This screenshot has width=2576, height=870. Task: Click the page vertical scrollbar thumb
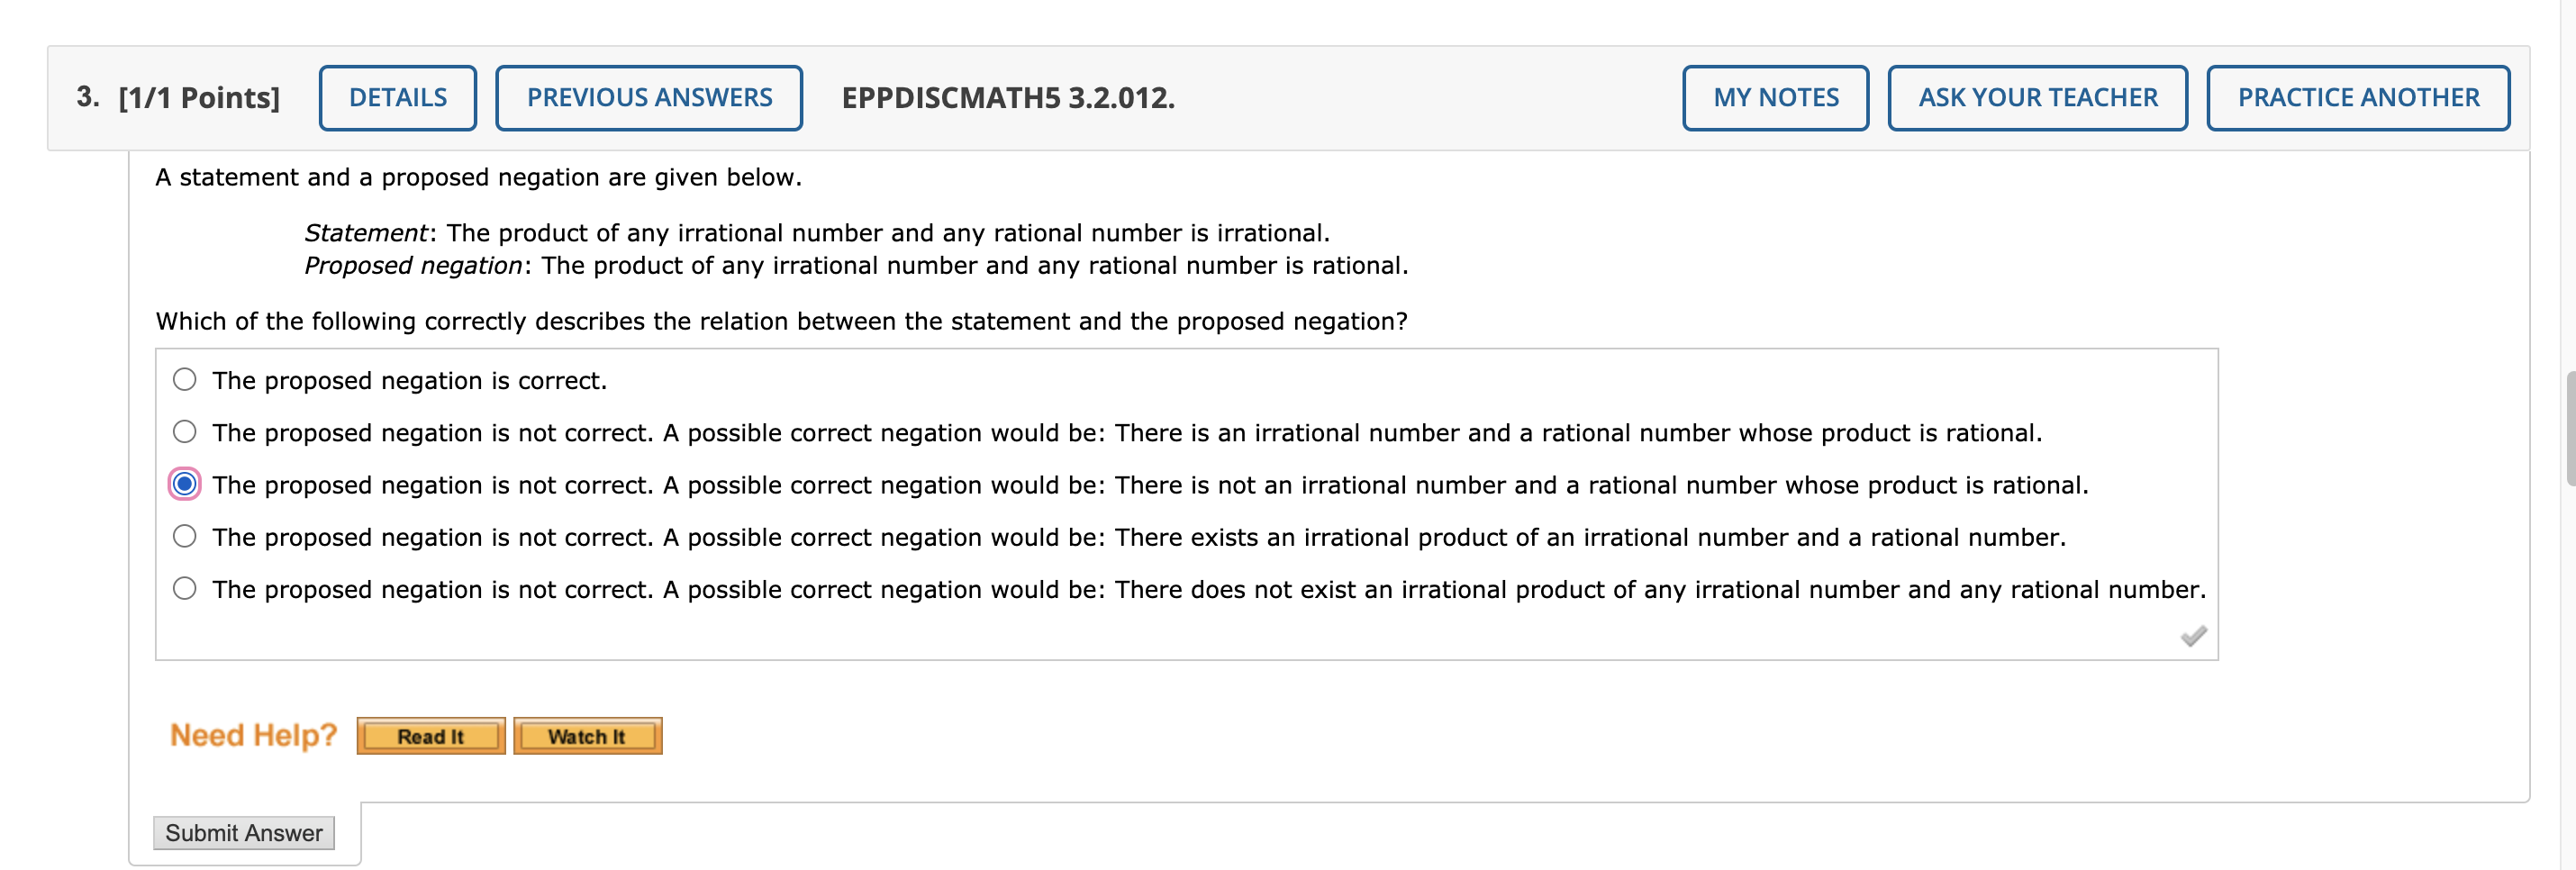(x=2570, y=428)
